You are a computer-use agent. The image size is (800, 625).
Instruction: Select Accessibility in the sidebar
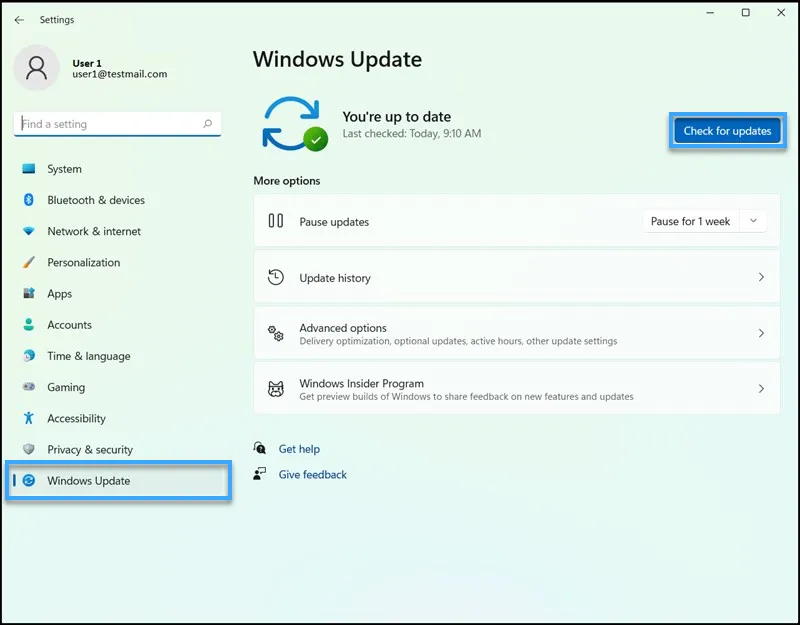[x=118, y=418]
